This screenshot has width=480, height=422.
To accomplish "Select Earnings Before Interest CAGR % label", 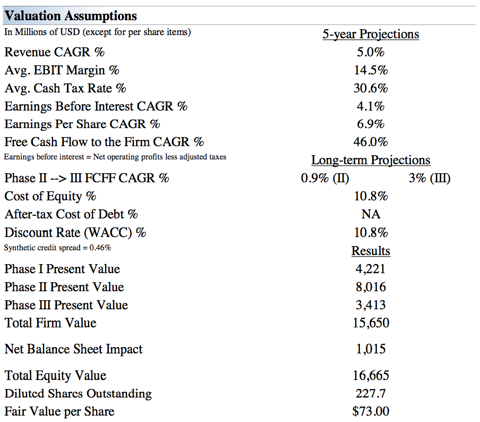I will point(96,106).
